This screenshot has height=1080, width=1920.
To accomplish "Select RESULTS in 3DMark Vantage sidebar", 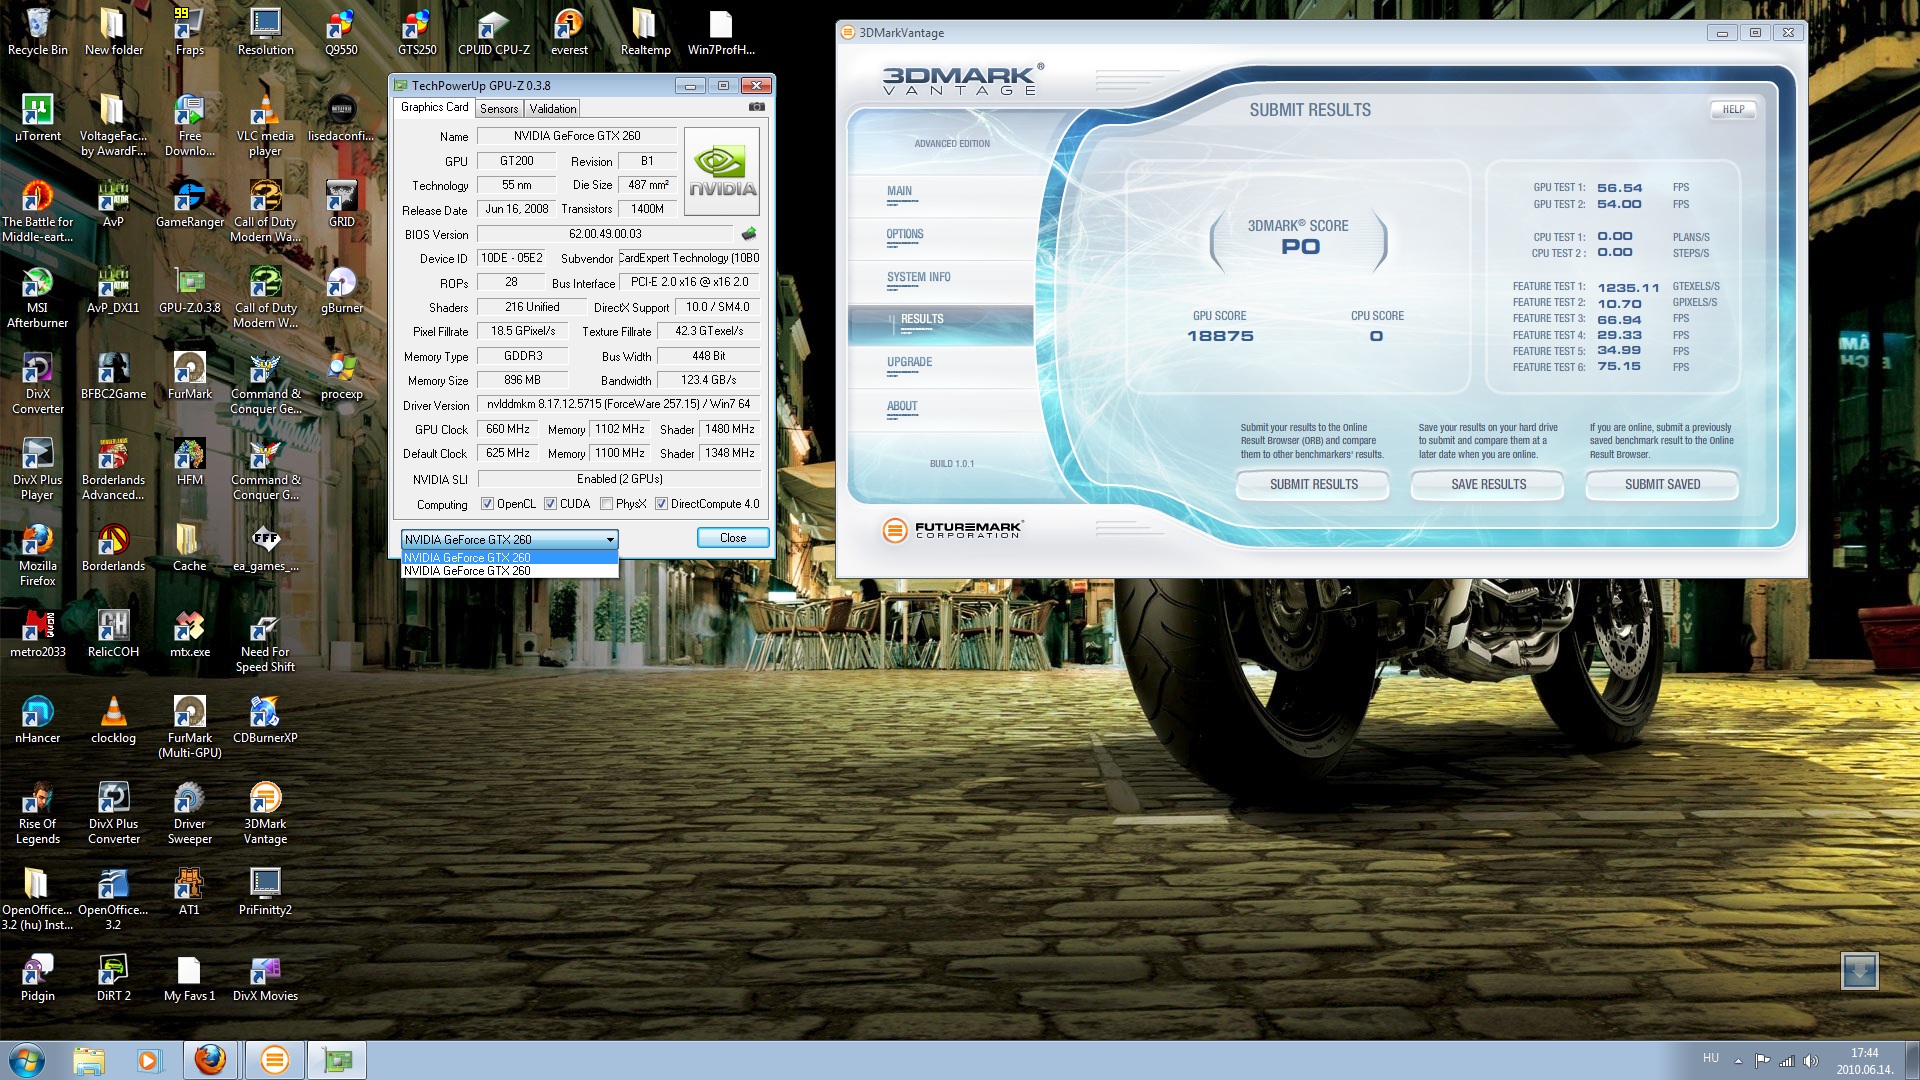I will click(940, 325).
